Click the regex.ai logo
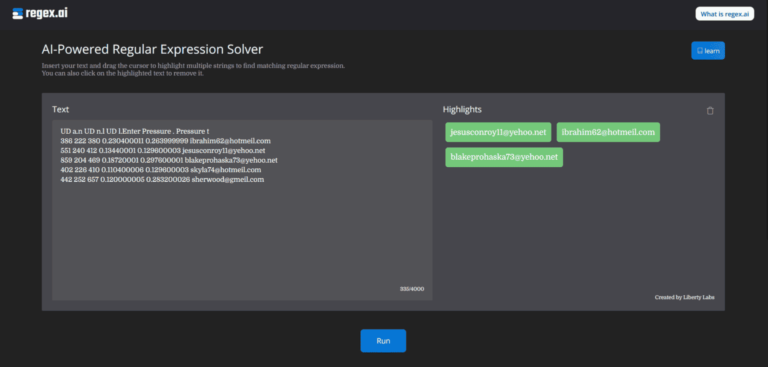Image resolution: width=768 pixels, height=367 pixels. pyautogui.click(x=40, y=13)
